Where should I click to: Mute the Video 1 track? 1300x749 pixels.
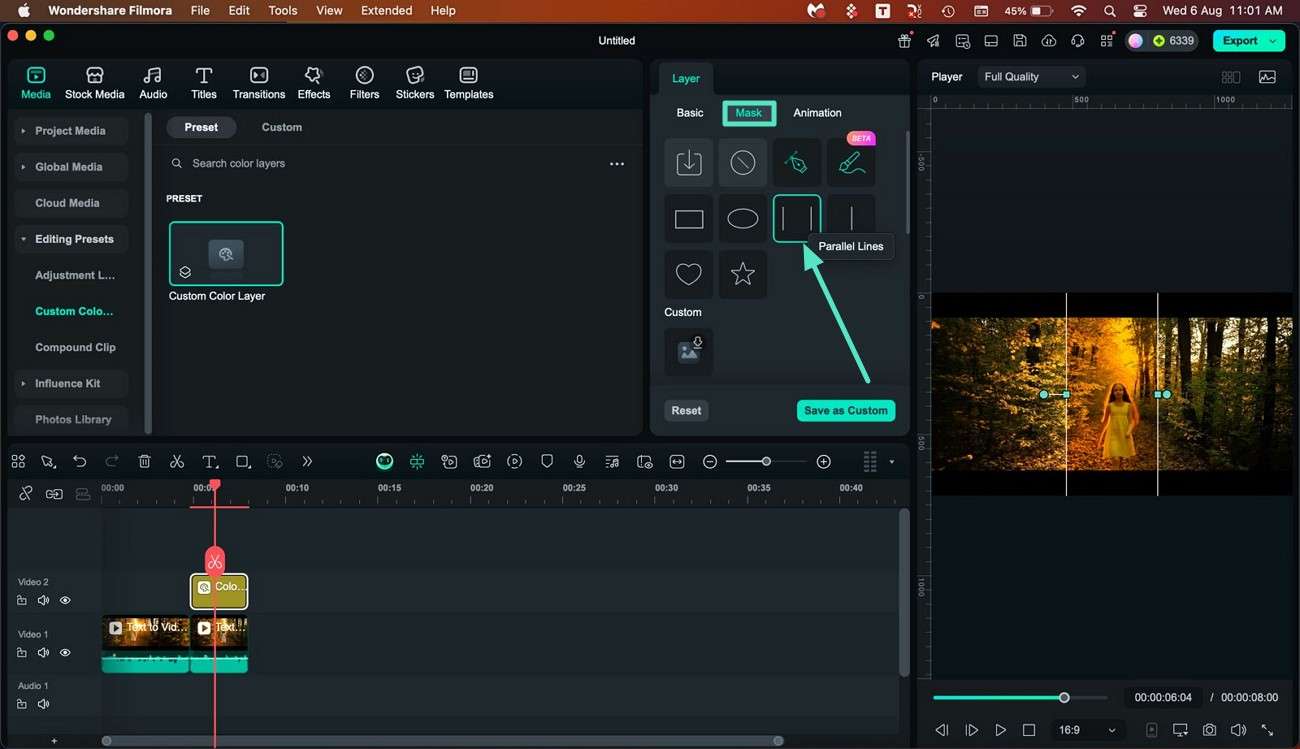tap(43, 653)
